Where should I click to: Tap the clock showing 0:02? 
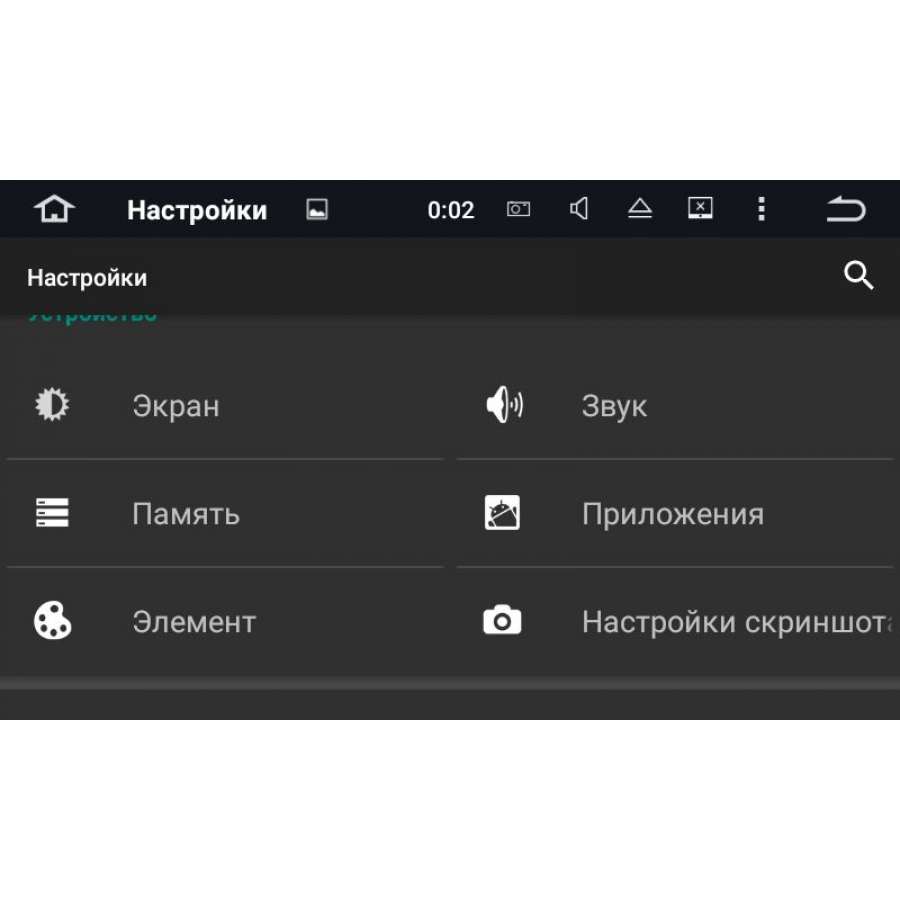(x=451, y=210)
